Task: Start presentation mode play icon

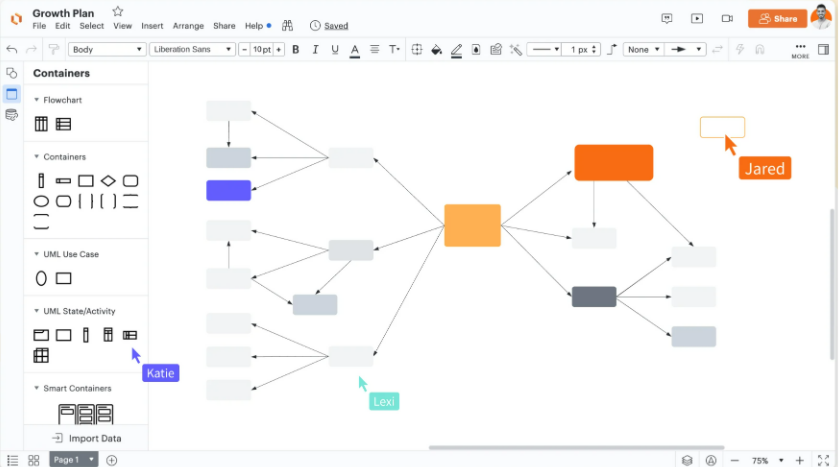Action: pos(697,19)
